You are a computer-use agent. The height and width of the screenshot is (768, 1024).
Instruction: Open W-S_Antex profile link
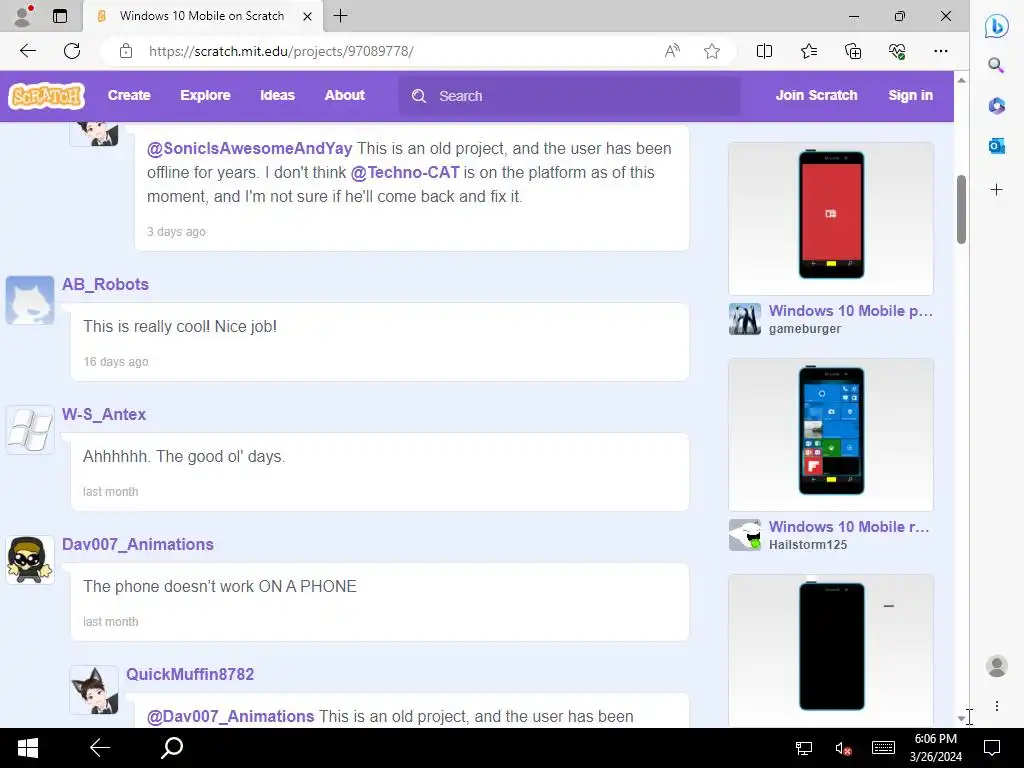pos(104,414)
